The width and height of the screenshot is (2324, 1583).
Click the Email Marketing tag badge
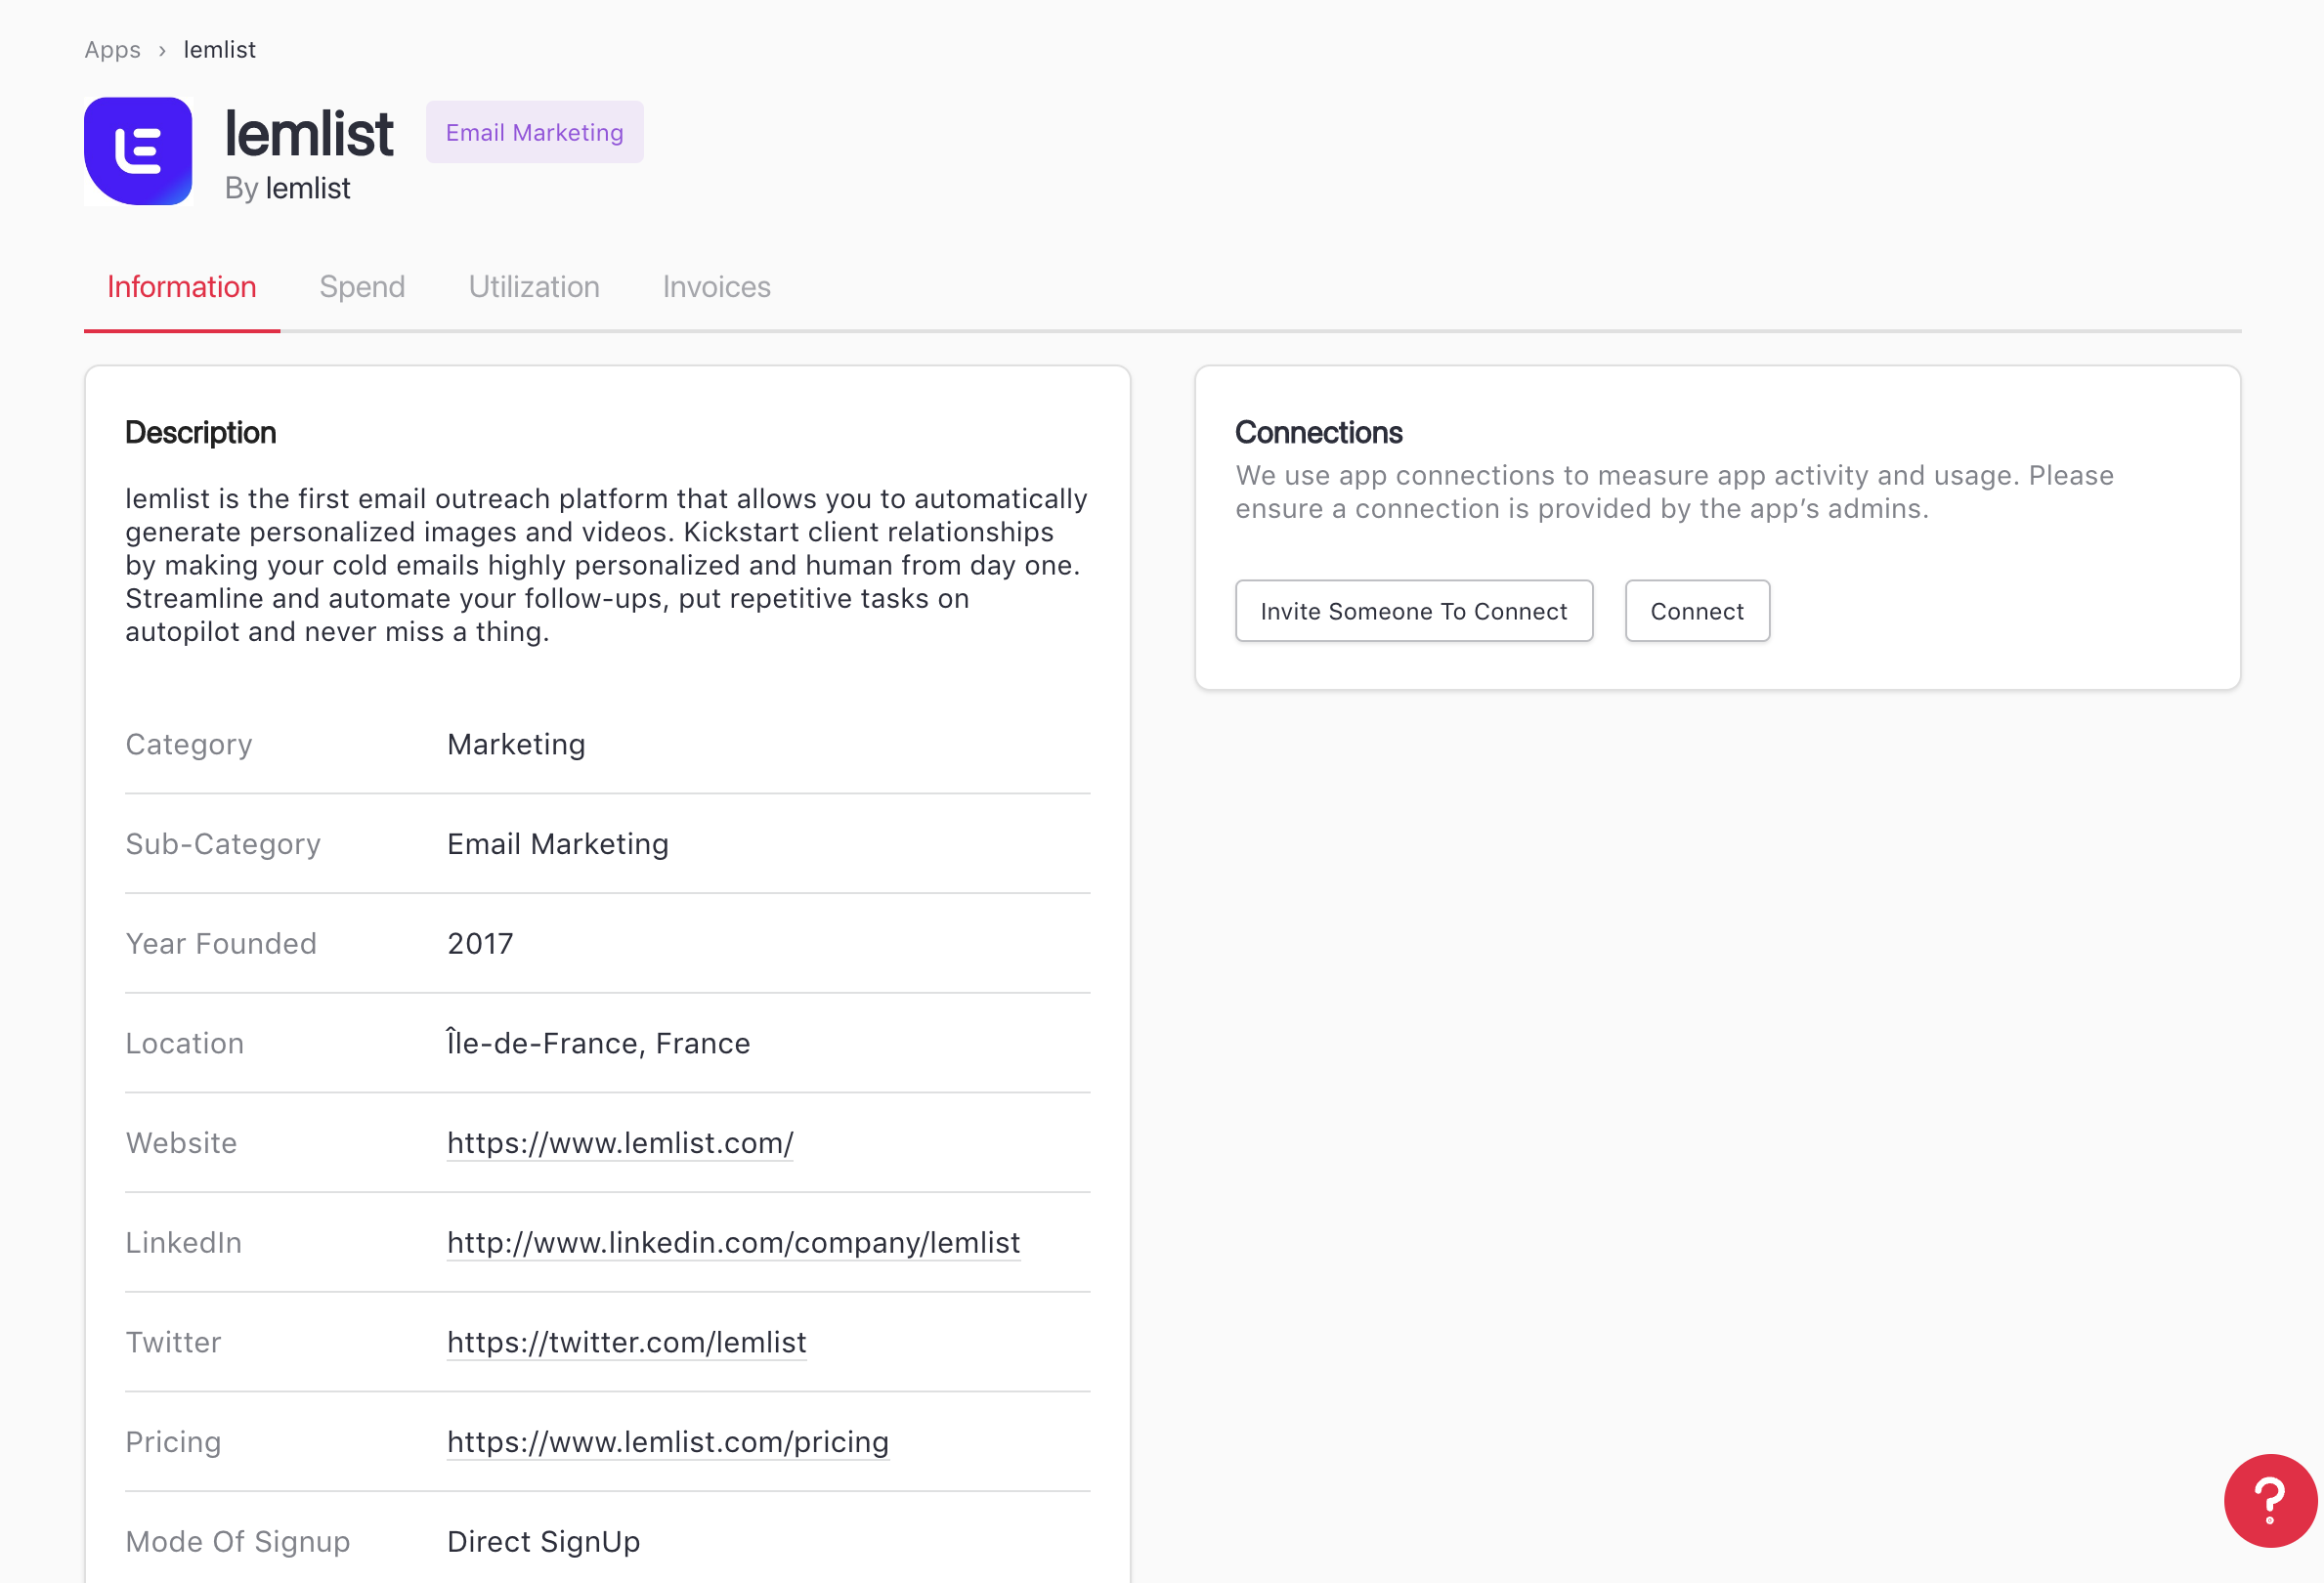point(534,132)
